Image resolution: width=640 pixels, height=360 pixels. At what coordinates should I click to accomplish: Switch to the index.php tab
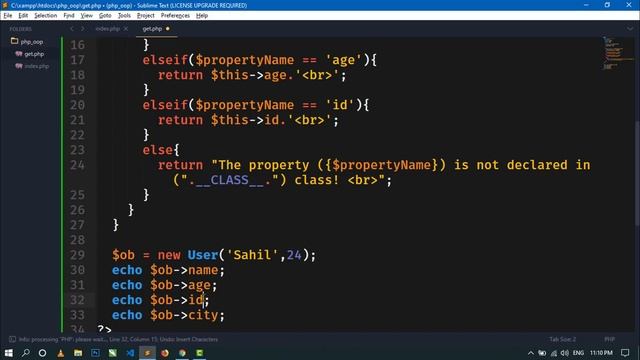(107, 29)
